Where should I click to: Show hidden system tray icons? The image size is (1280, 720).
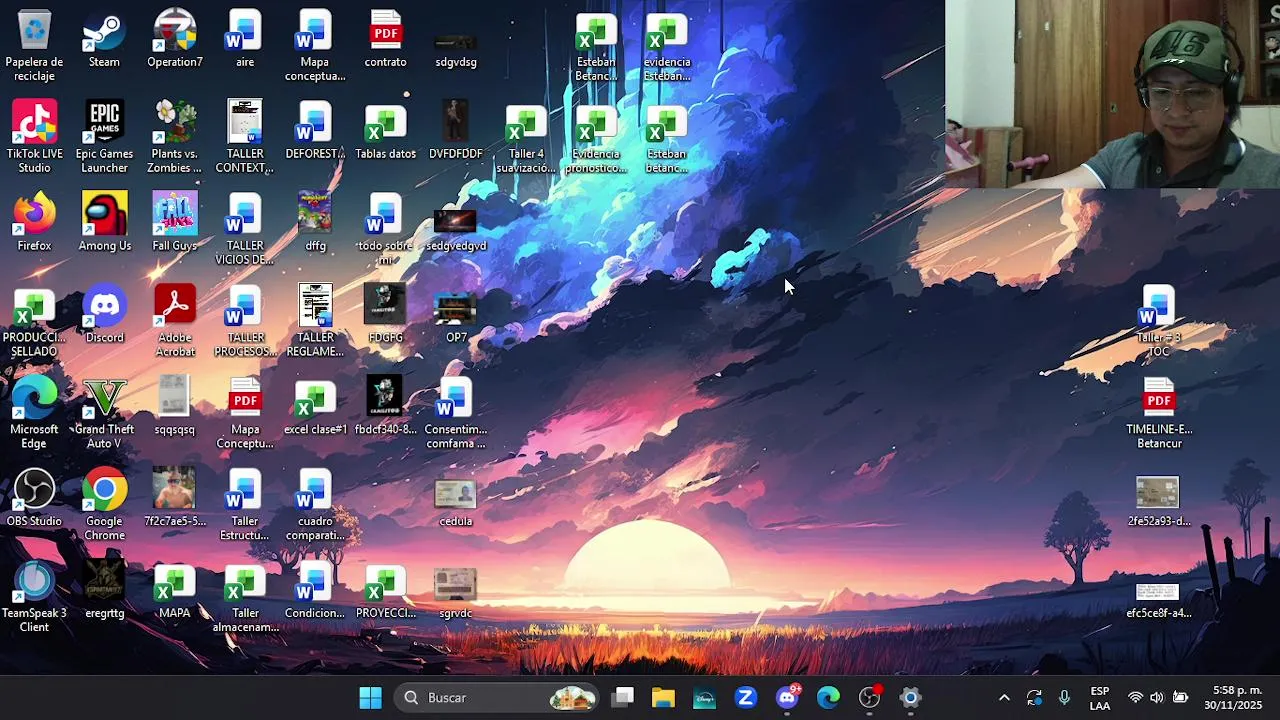pos(1004,698)
